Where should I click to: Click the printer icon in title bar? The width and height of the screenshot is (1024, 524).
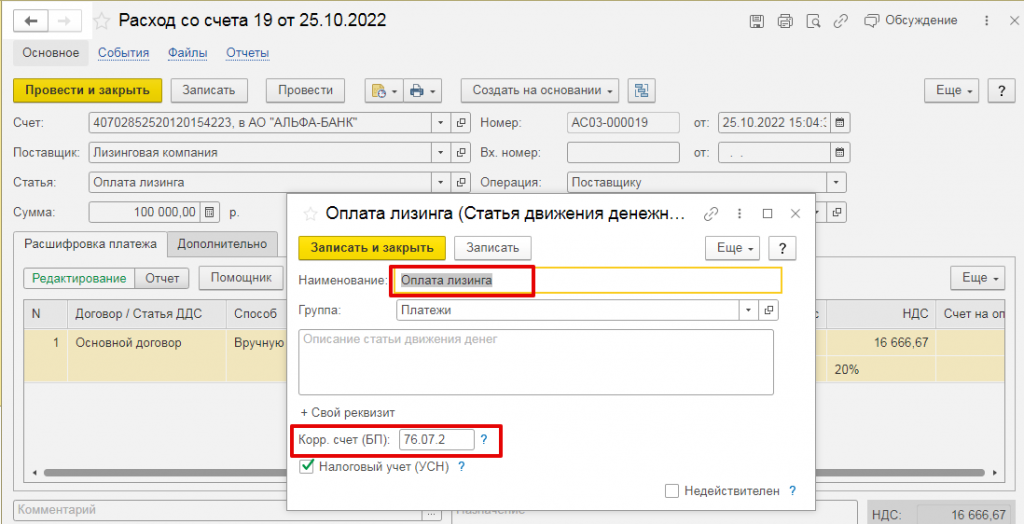coord(784,22)
